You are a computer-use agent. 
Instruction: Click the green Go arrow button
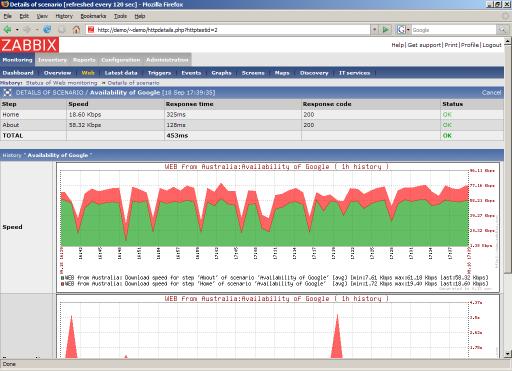pyautogui.click(x=386, y=30)
